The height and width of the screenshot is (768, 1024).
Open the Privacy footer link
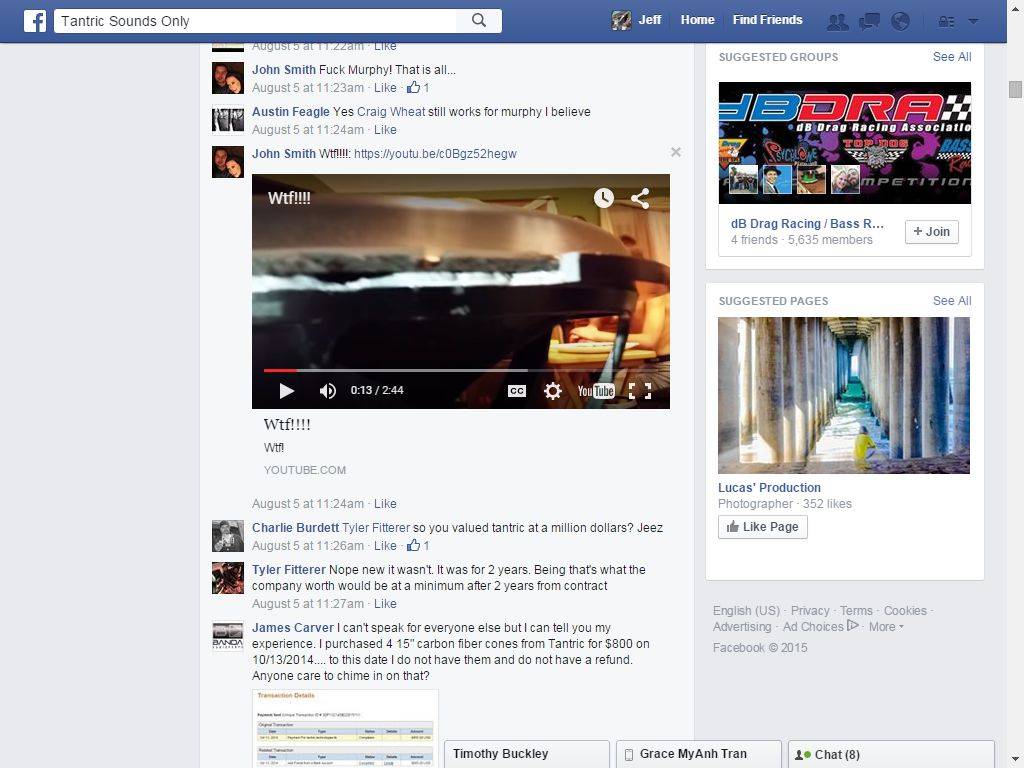(x=810, y=611)
